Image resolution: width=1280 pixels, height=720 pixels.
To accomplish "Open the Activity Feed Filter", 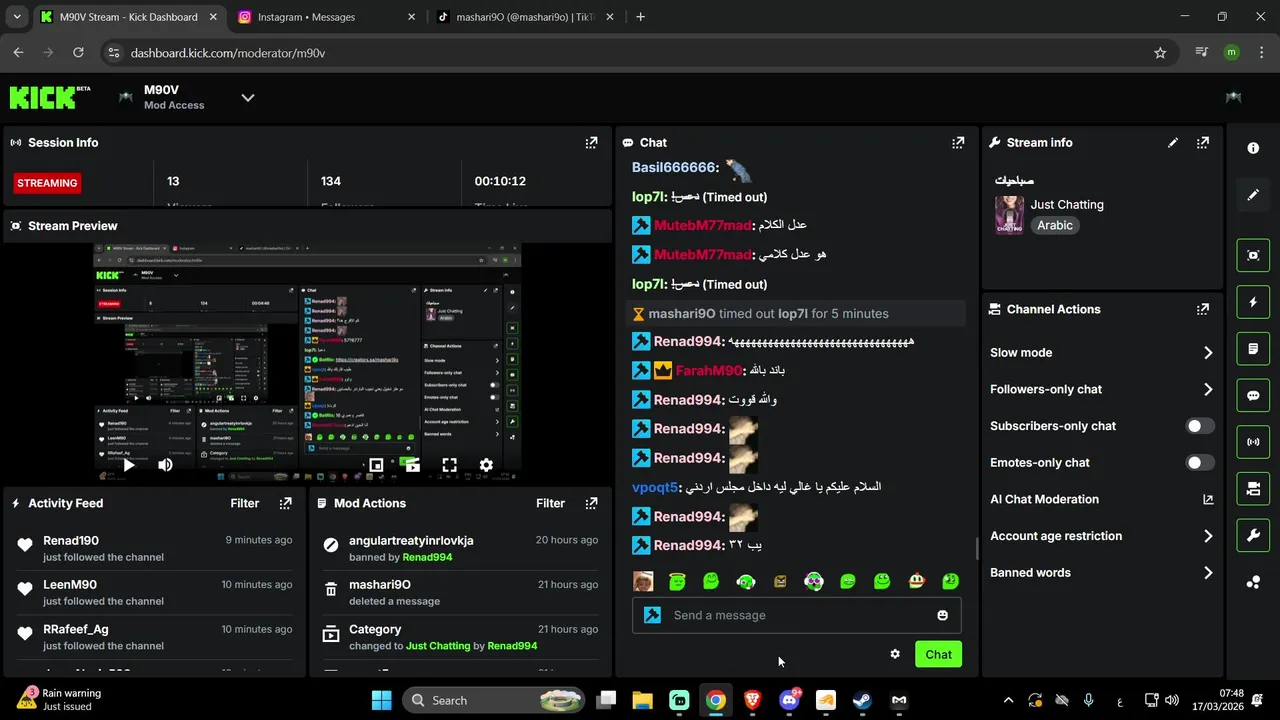I will coord(245,504).
